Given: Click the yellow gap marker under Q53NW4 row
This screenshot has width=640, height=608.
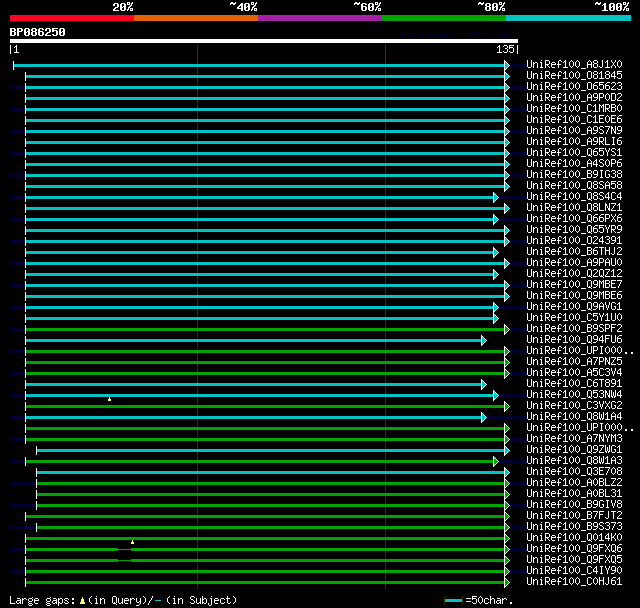Looking at the screenshot, I should click(x=109, y=399).
